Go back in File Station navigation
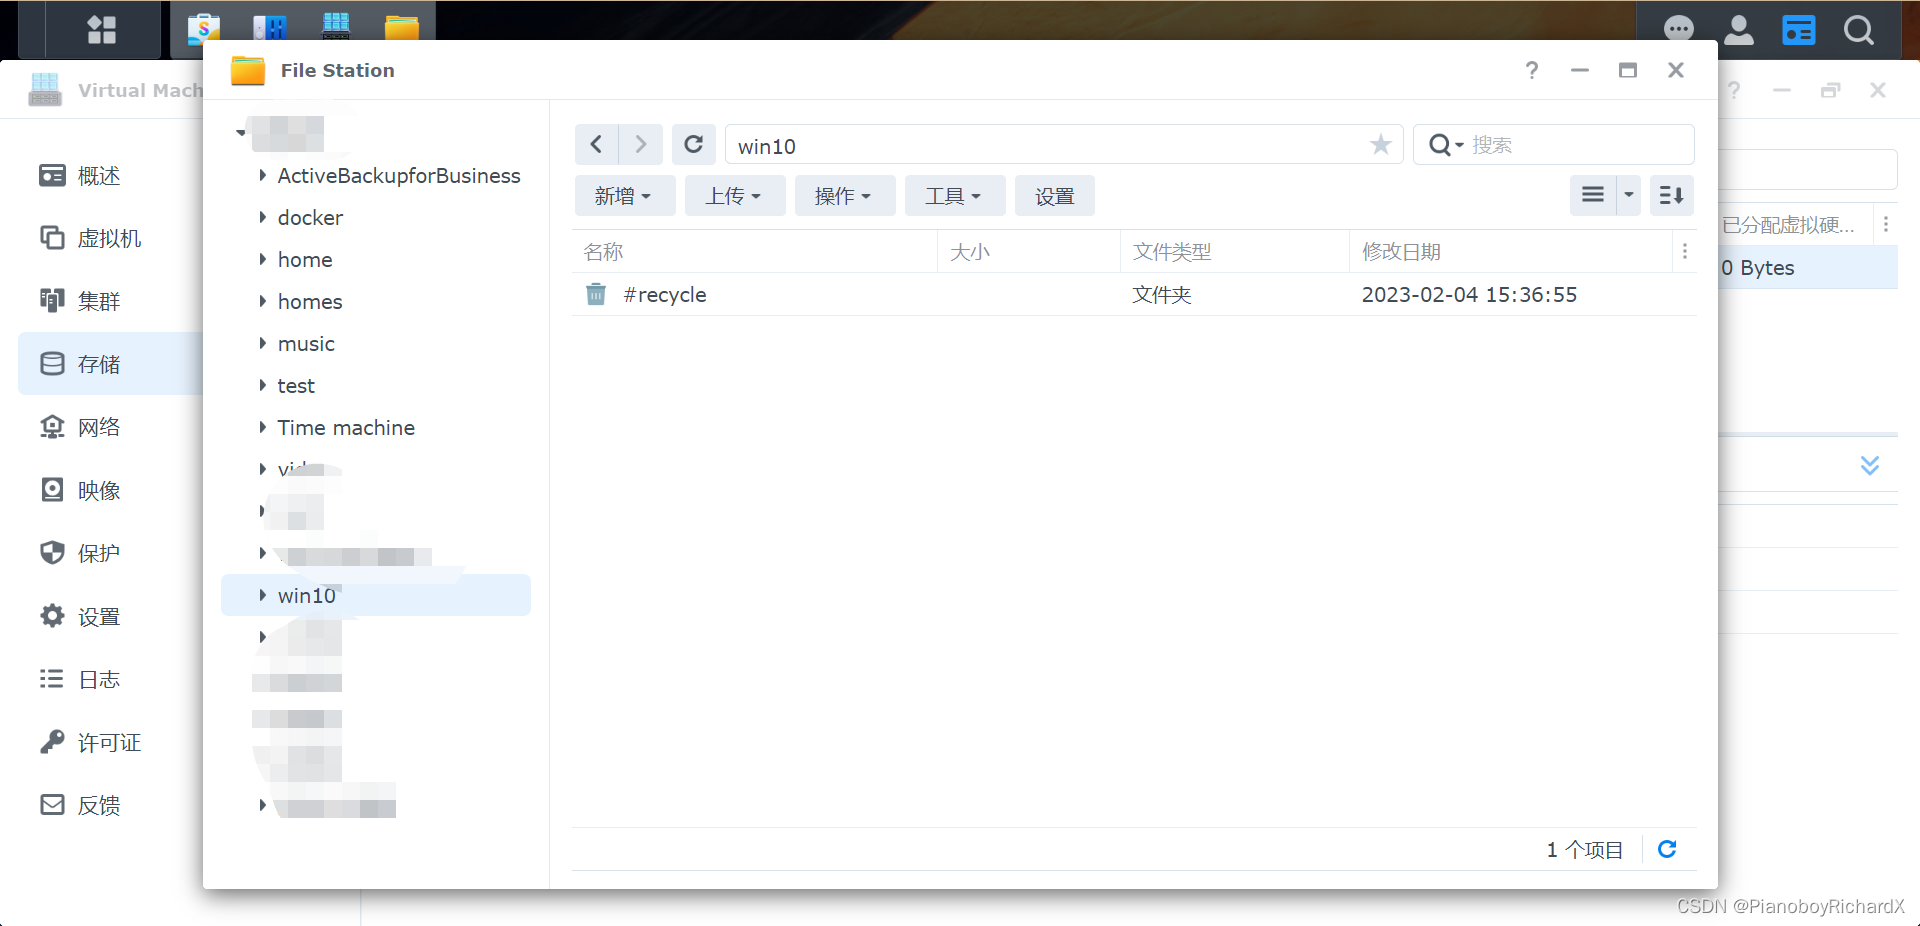This screenshot has height=926, width=1920. (596, 145)
